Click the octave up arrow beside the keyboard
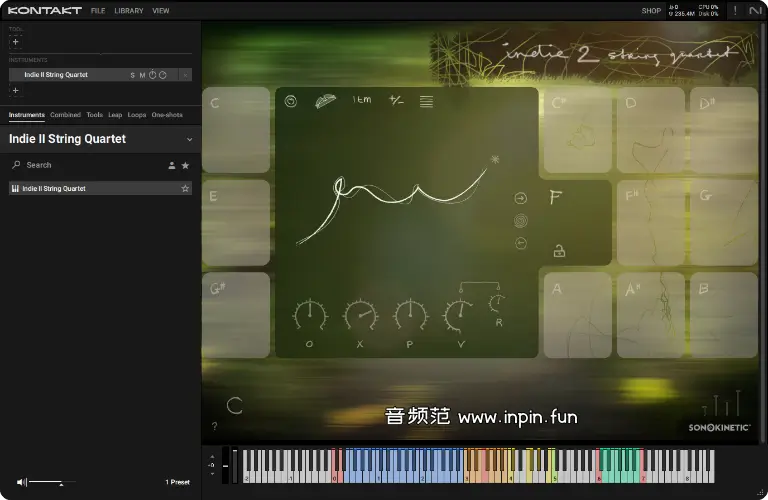768x500 pixels. [x=212, y=456]
